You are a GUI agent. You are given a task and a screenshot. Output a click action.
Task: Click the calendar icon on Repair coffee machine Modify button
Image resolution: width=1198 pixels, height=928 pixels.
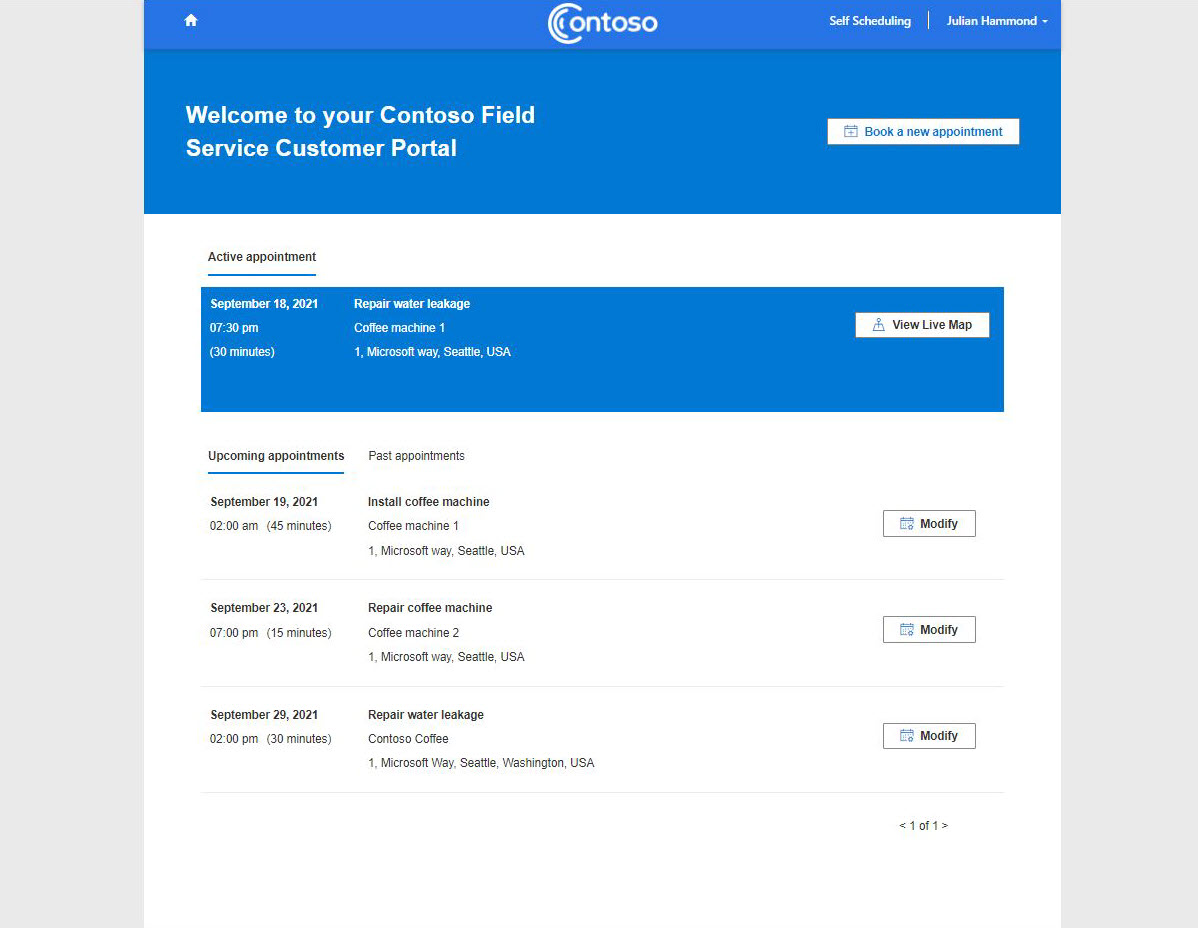click(x=905, y=629)
